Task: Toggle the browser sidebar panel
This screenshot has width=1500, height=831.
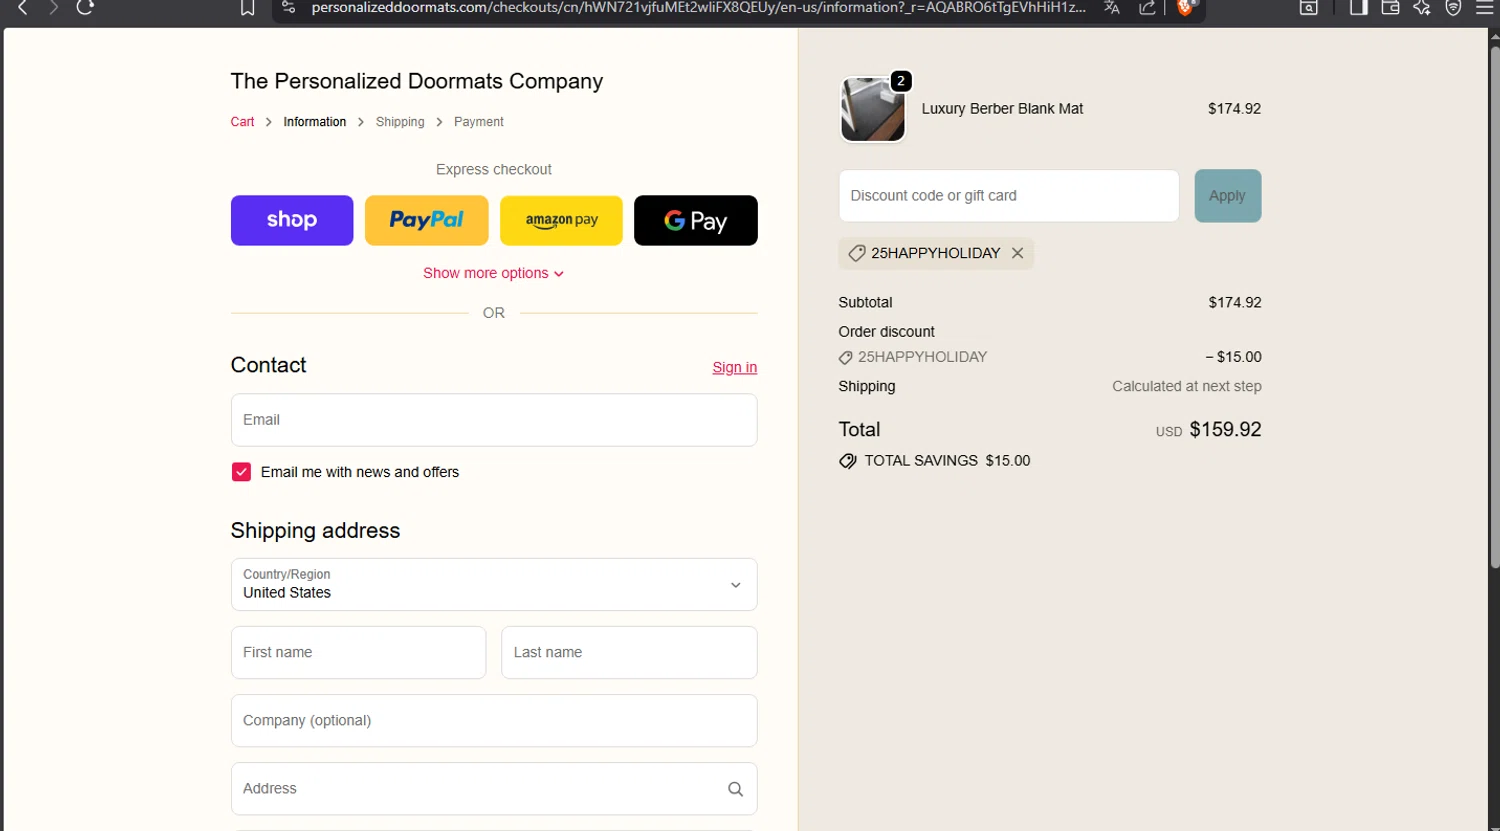Action: coord(1358,8)
